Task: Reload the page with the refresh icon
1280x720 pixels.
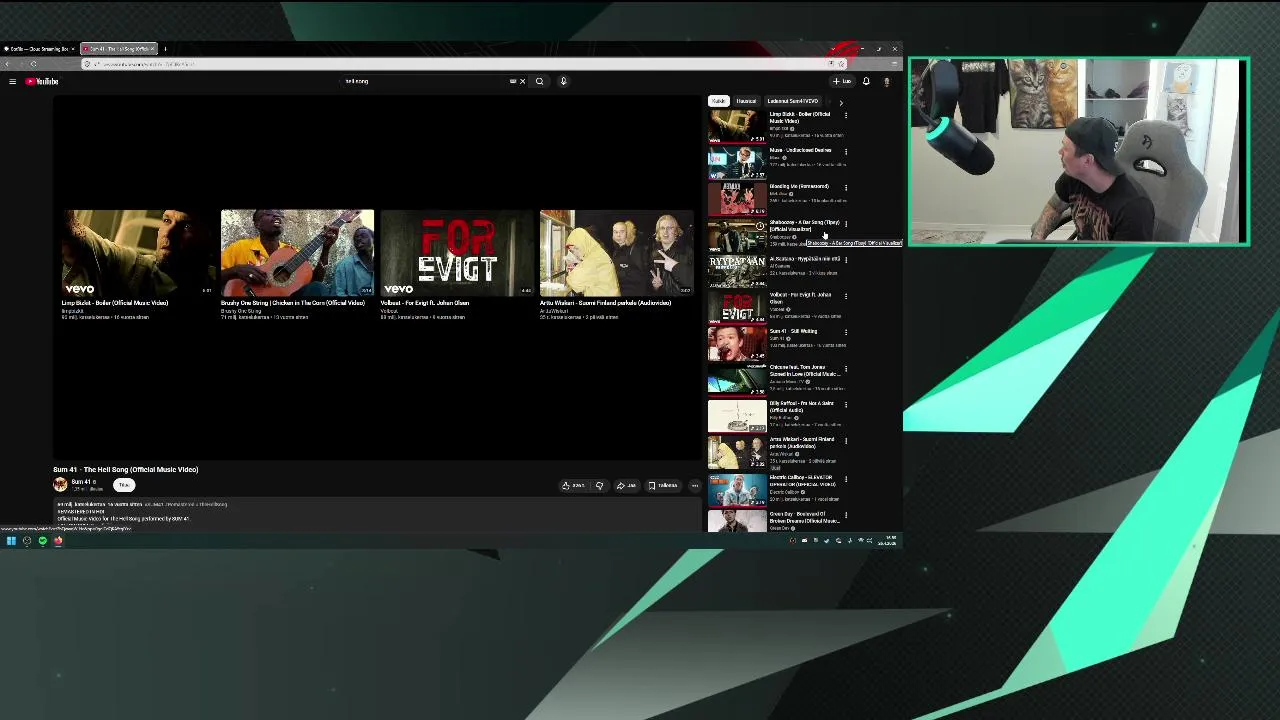Action: point(33,64)
